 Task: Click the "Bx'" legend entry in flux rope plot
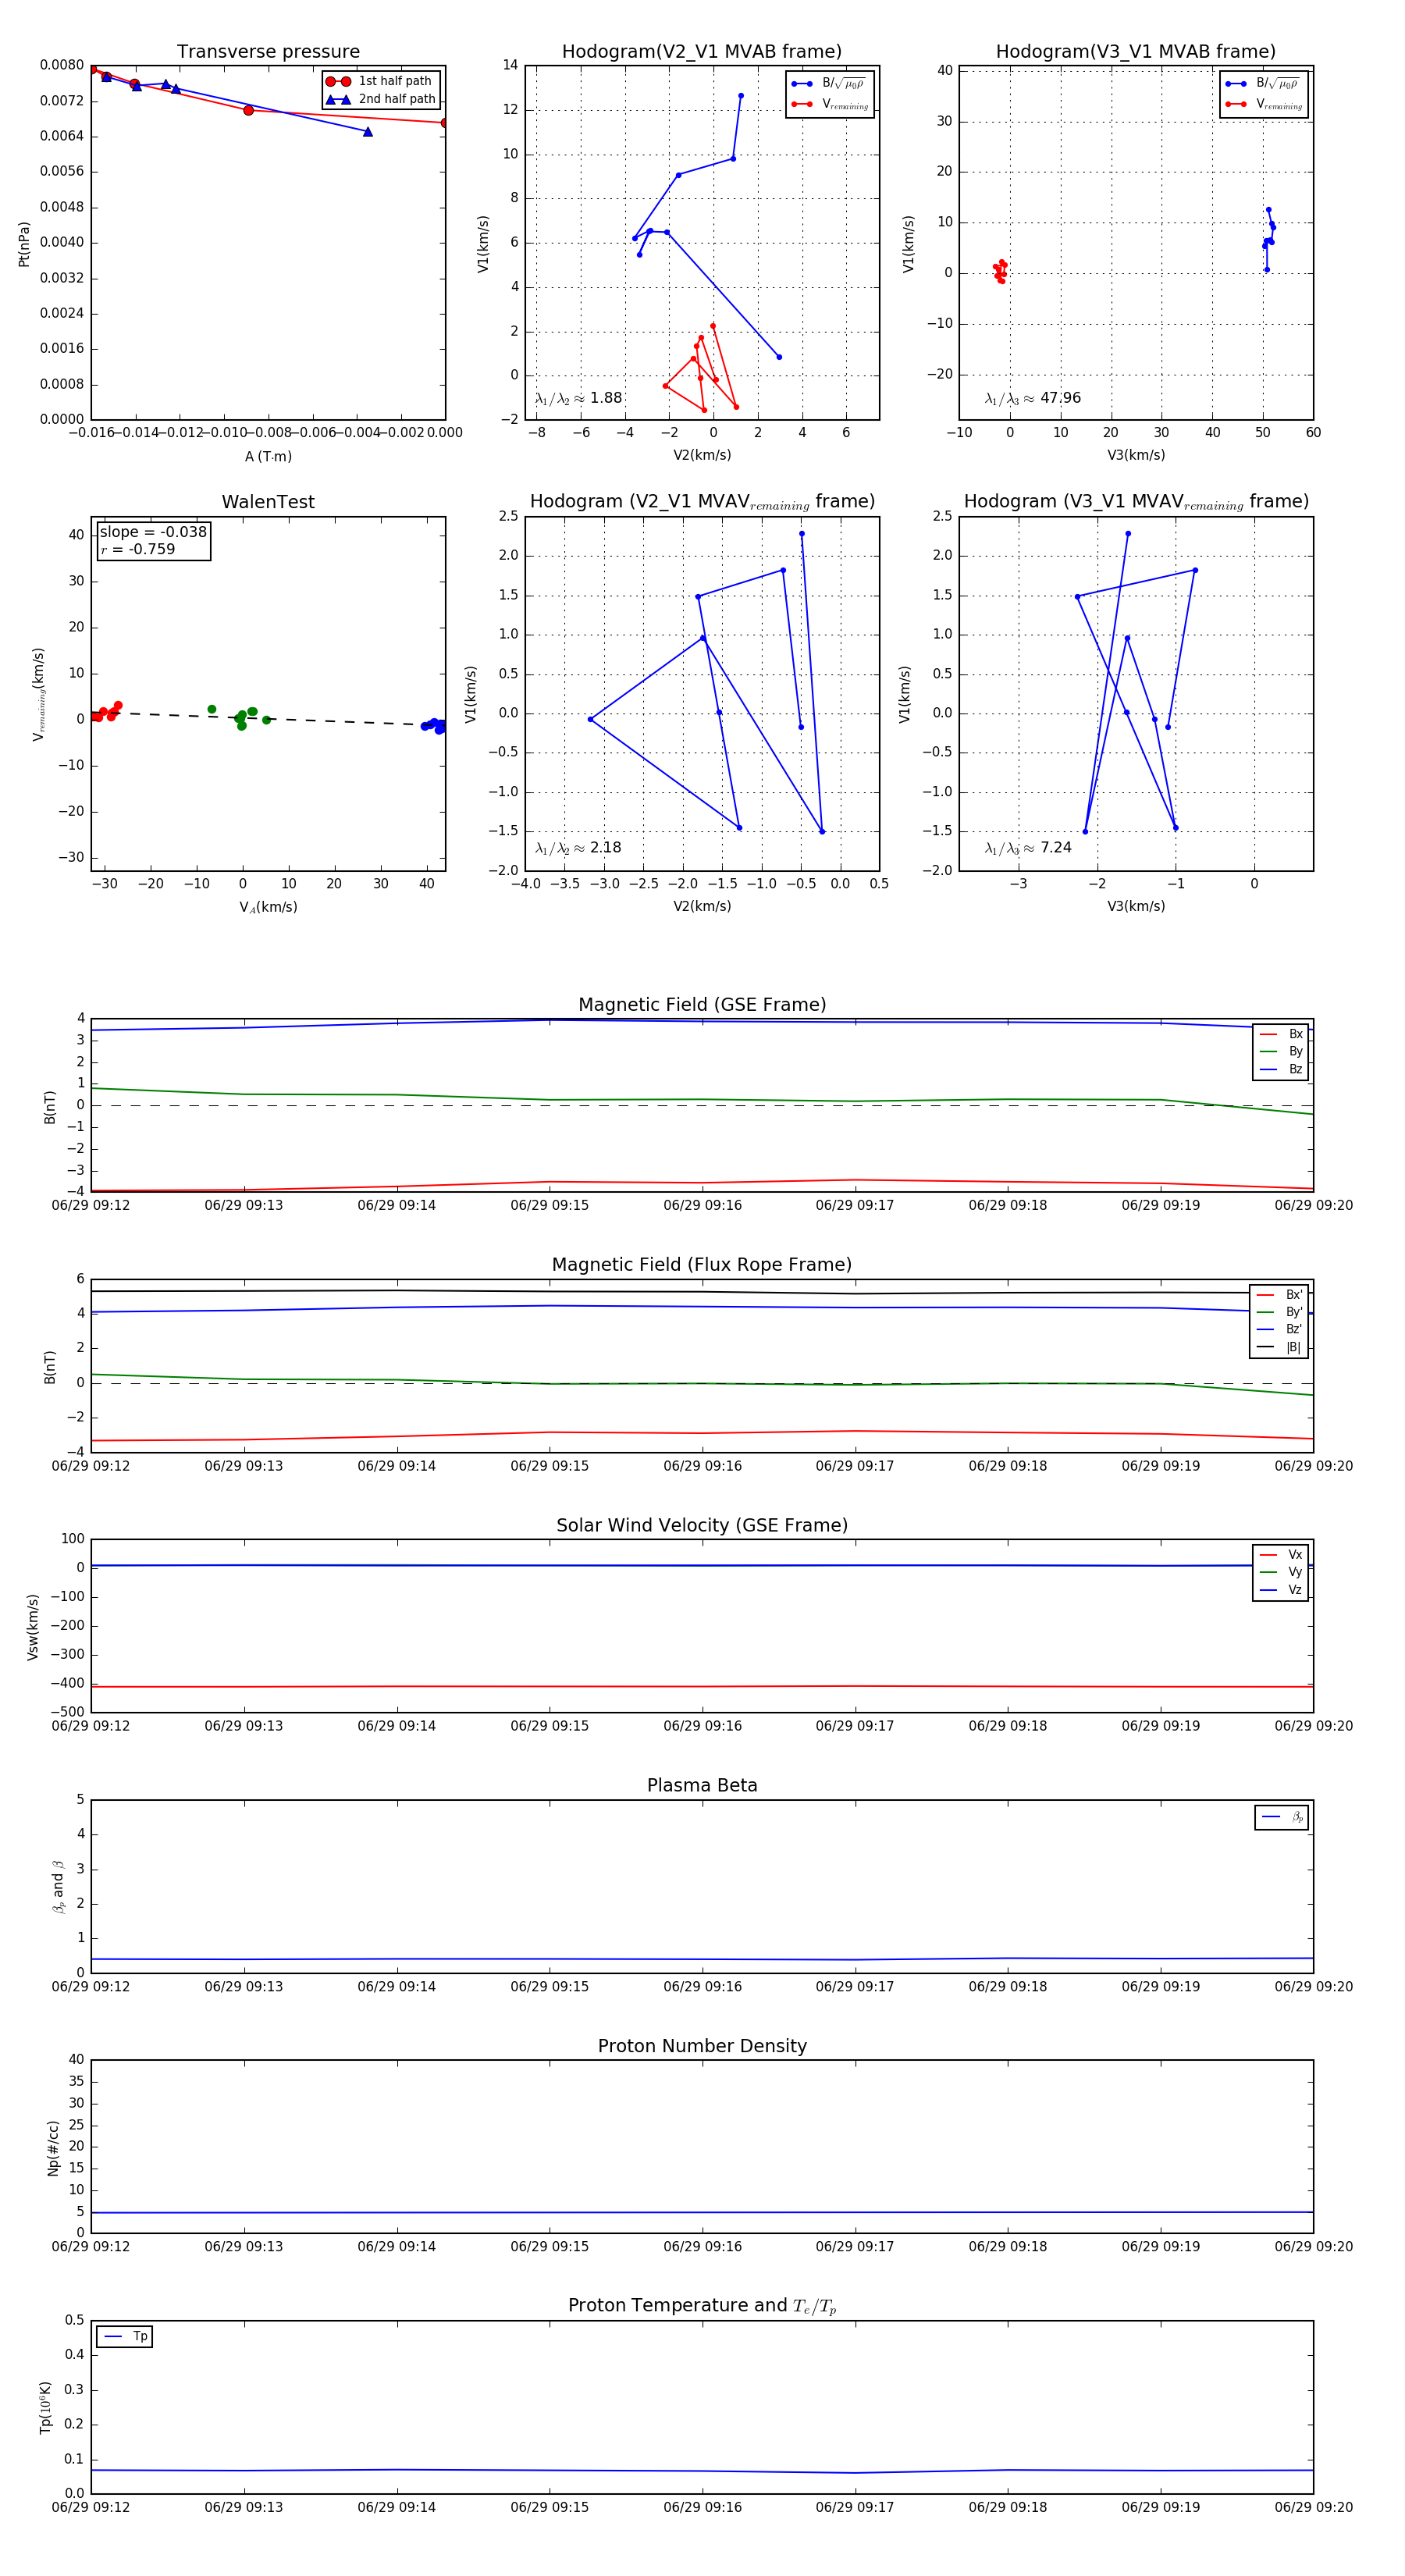tap(1279, 1295)
